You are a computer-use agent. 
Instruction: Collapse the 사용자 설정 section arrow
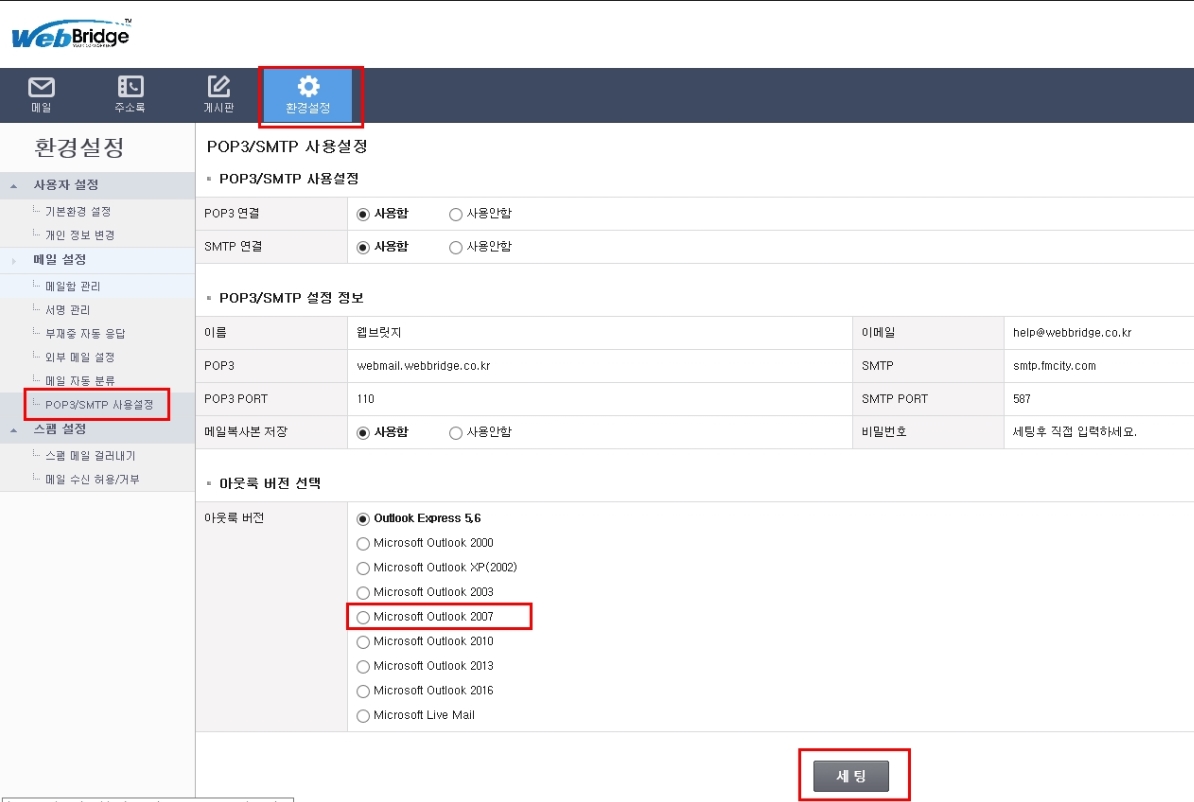pyautogui.click(x=14, y=186)
